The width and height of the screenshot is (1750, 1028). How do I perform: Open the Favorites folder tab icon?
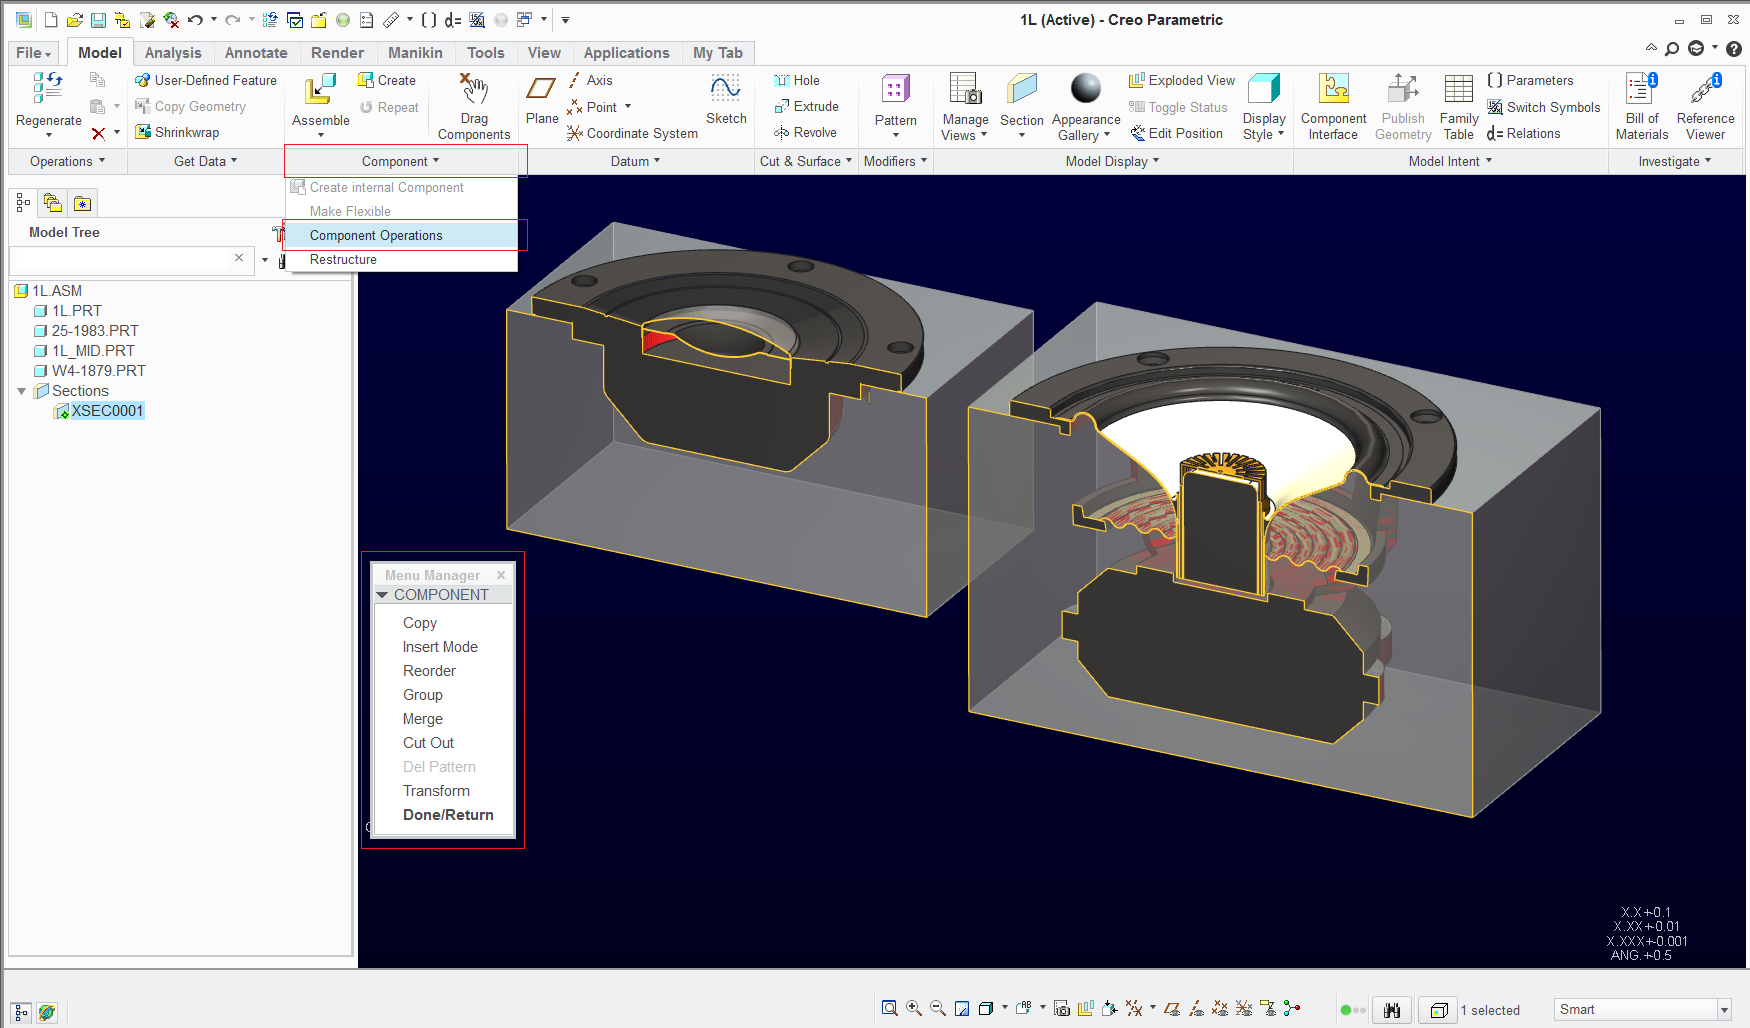pyautogui.click(x=82, y=204)
